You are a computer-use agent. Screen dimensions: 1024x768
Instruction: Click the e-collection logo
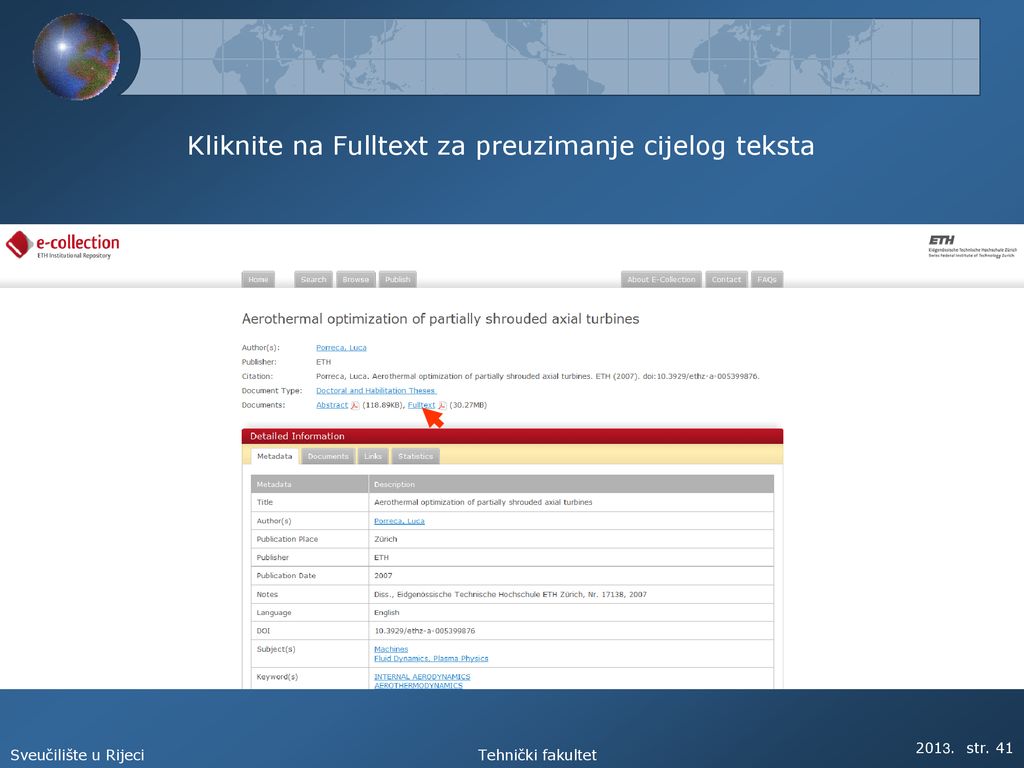click(63, 246)
